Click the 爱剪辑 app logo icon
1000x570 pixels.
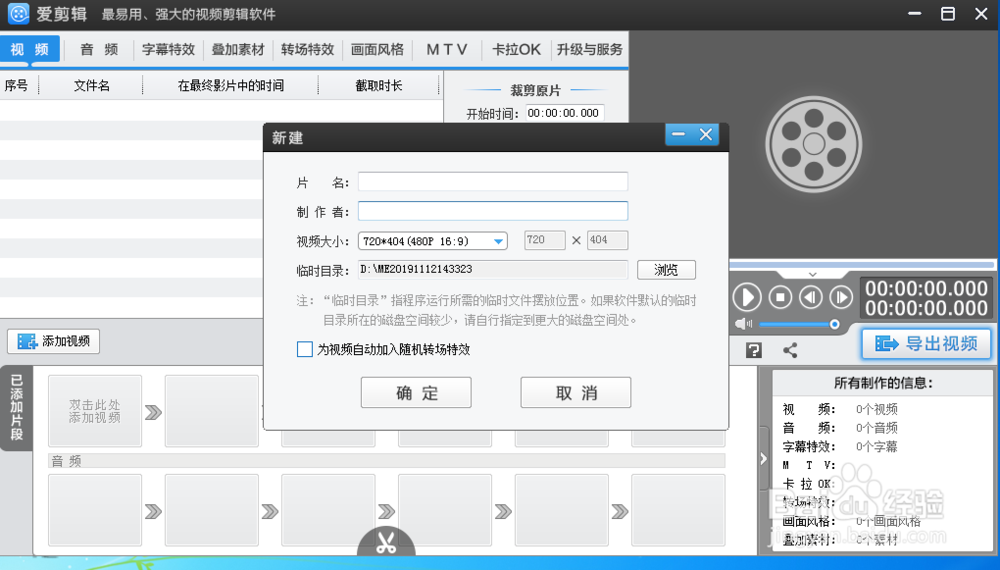[18, 13]
